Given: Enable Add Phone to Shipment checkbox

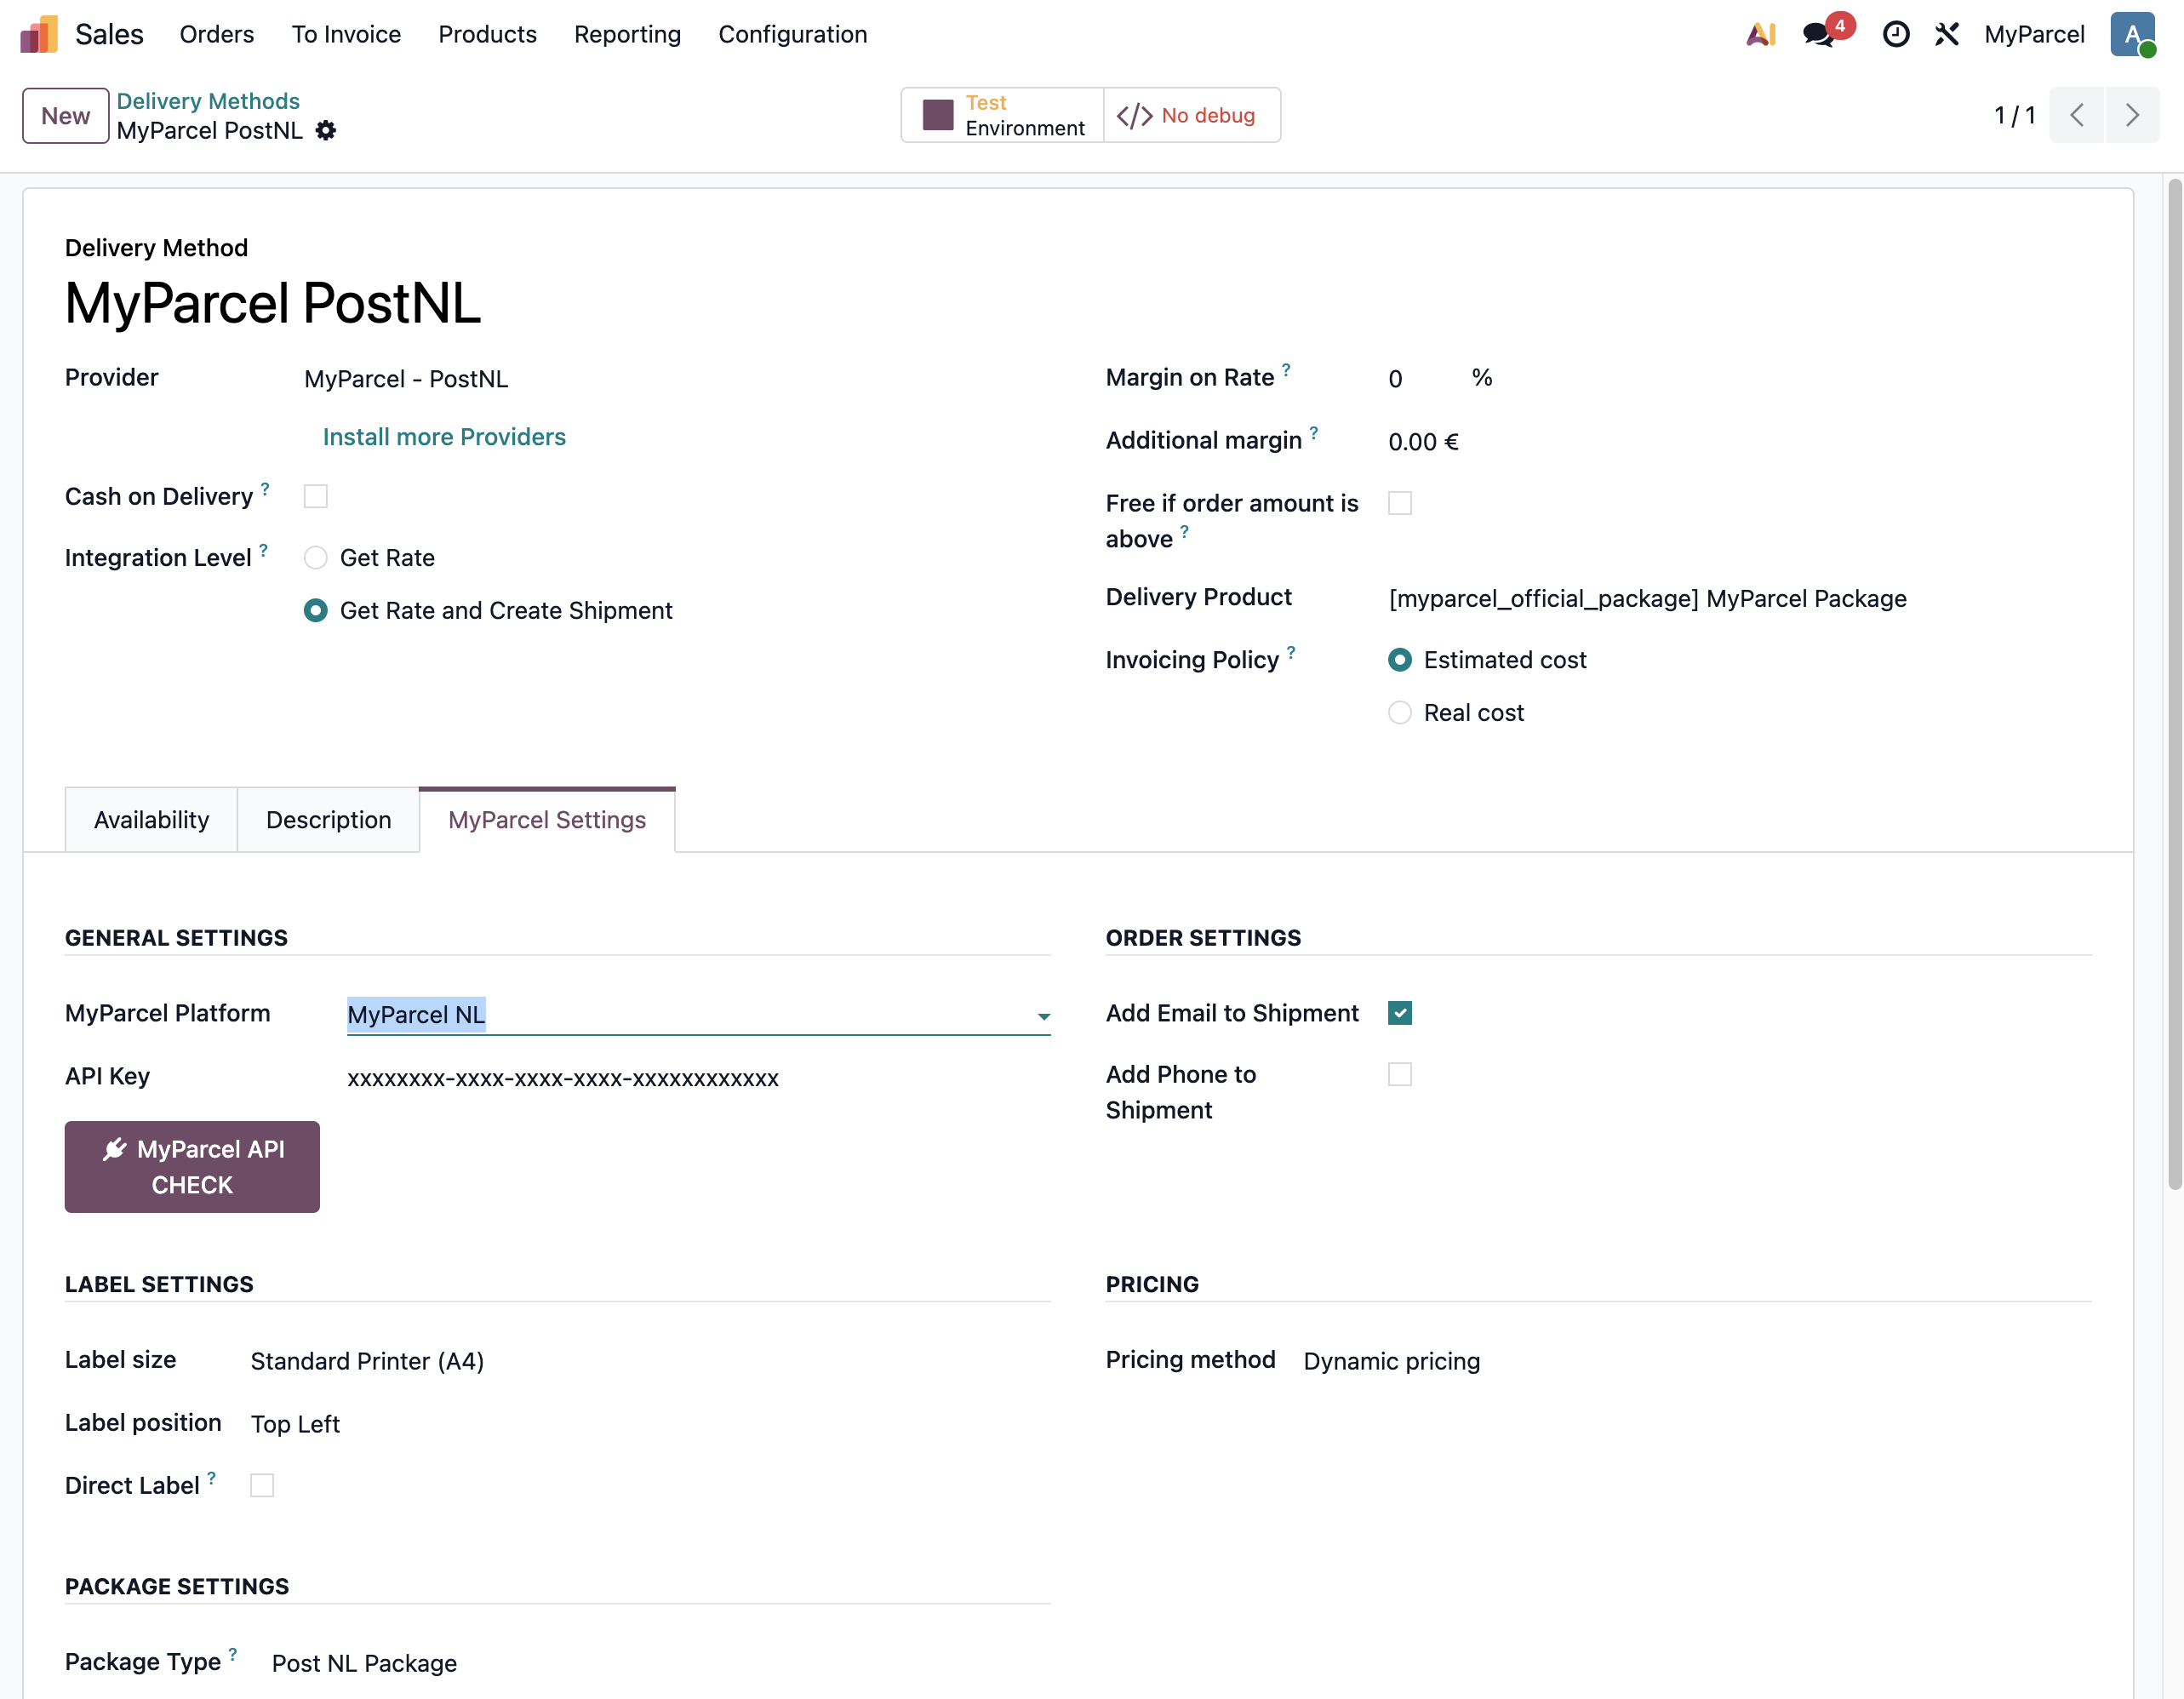Looking at the screenshot, I should [x=1400, y=1074].
